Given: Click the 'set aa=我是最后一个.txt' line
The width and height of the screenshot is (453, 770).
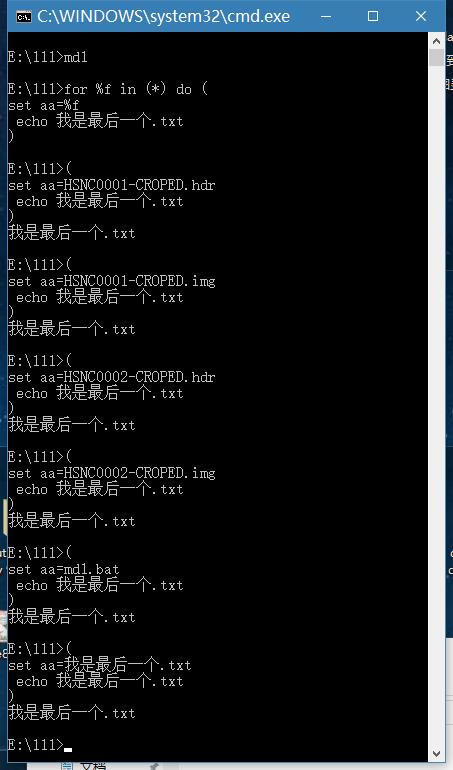Looking at the screenshot, I should click(x=100, y=665).
